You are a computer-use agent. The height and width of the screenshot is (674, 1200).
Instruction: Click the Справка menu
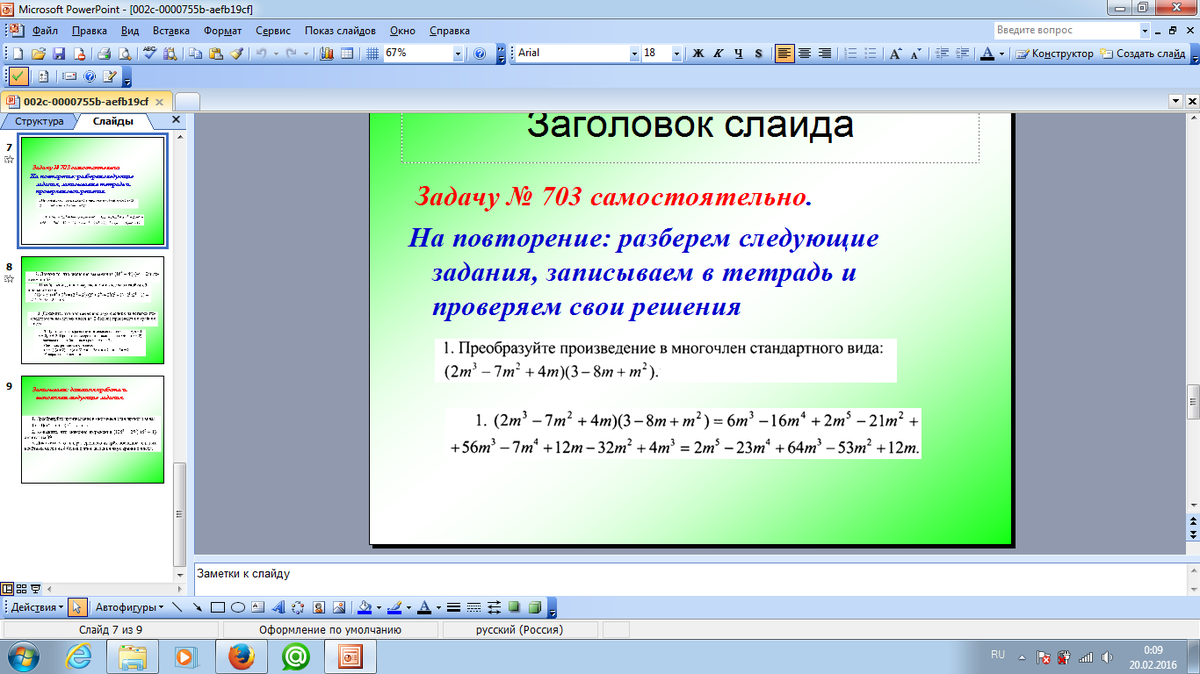449,30
